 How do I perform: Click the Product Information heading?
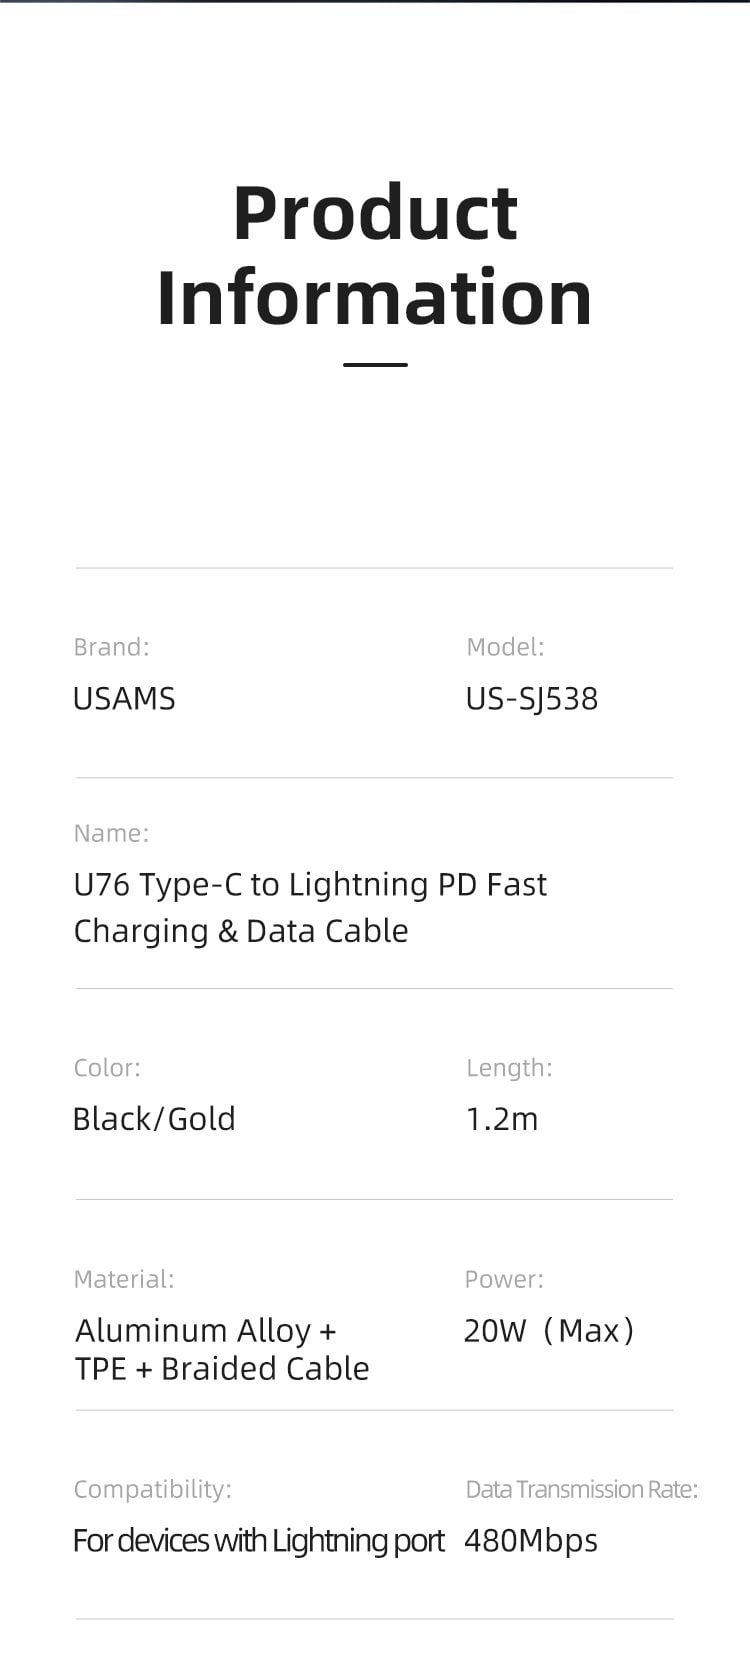tap(375, 254)
